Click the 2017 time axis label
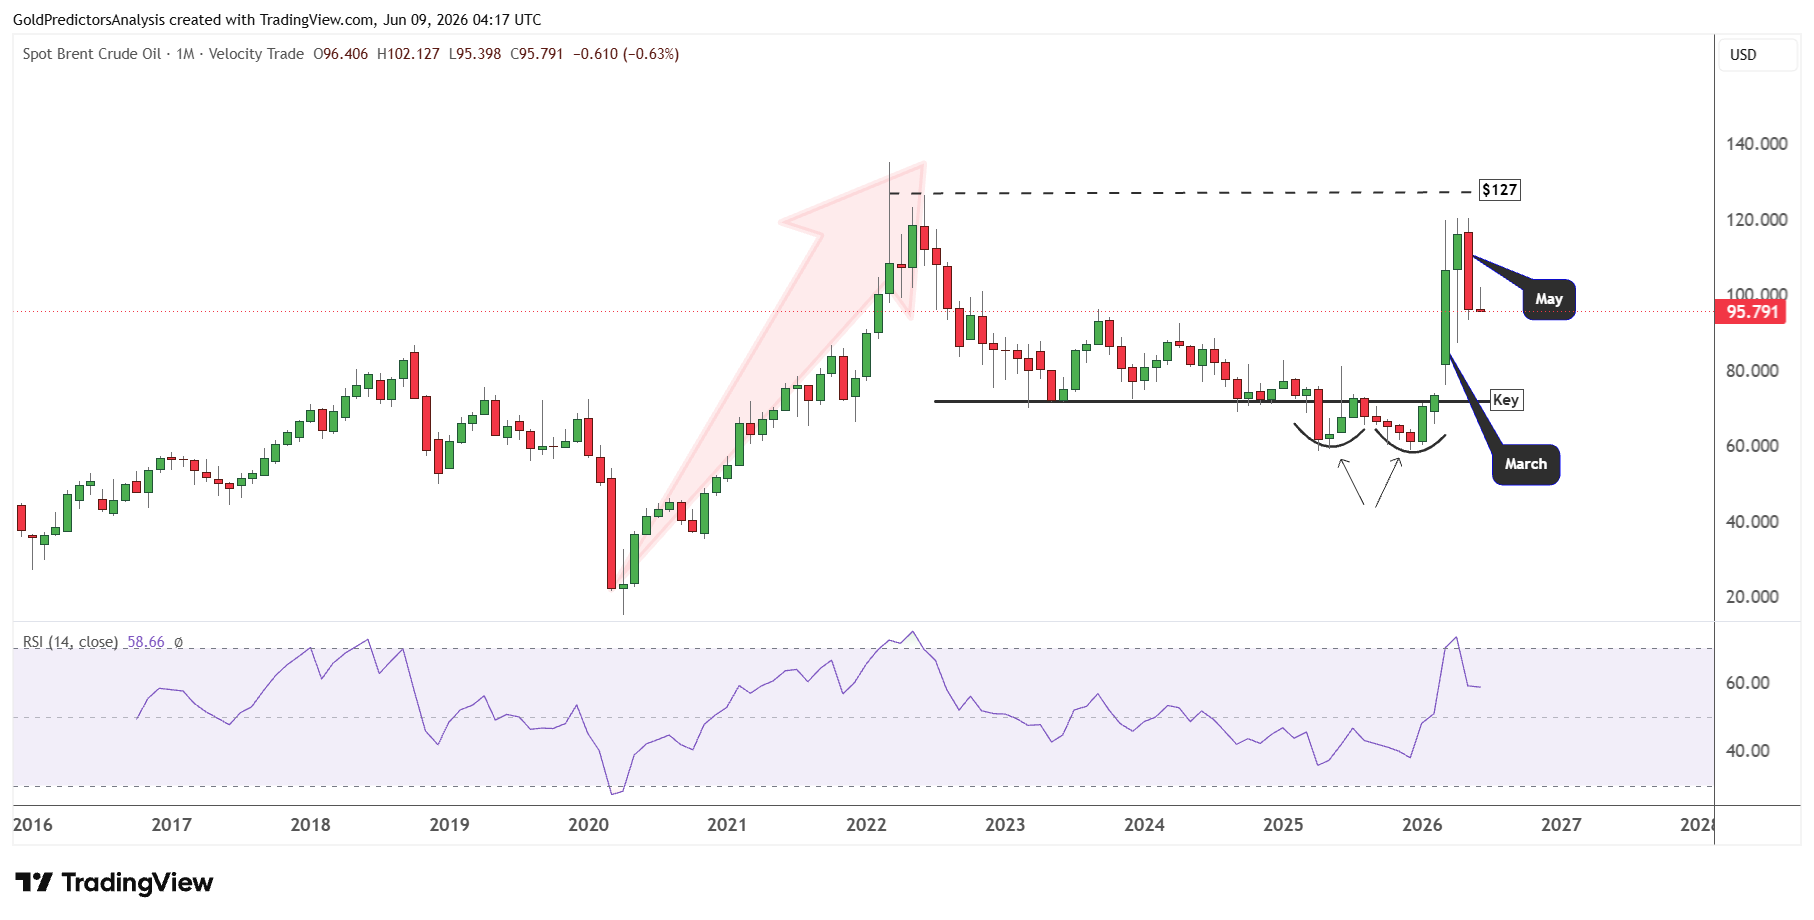 [x=172, y=825]
